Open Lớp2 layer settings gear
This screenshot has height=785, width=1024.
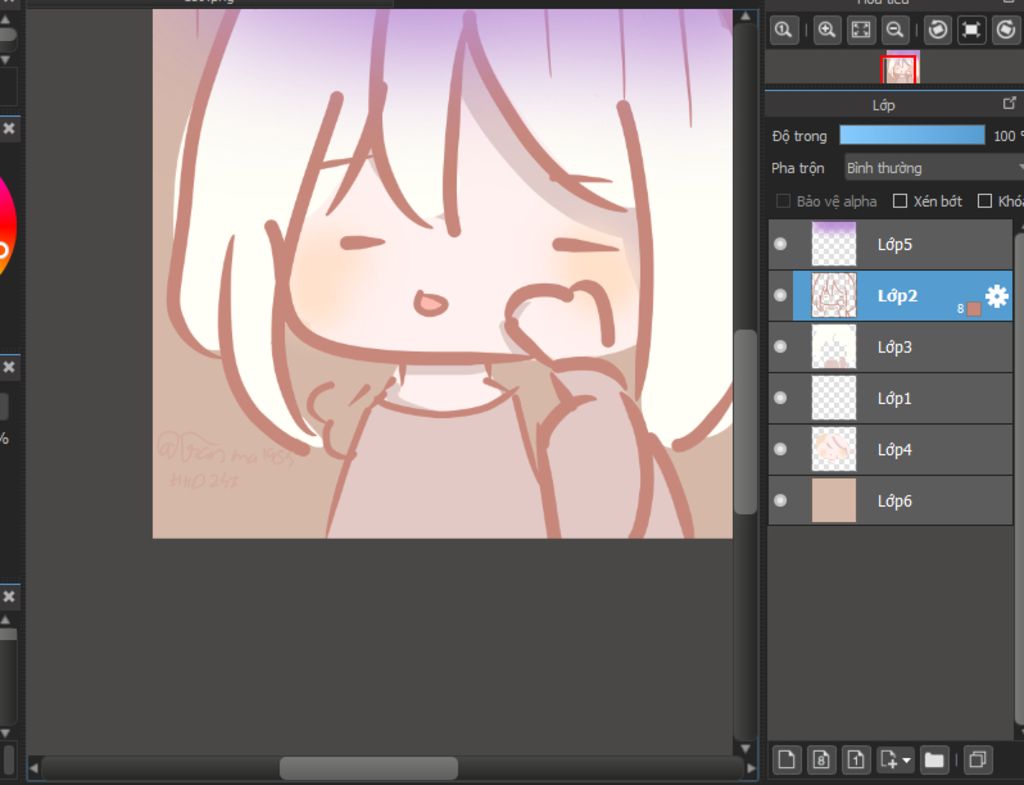(997, 296)
